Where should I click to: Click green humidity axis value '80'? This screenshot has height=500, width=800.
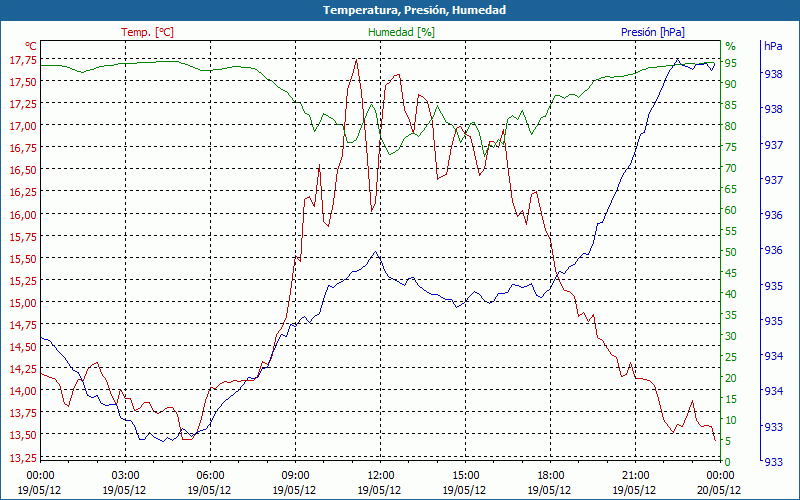tap(731, 126)
